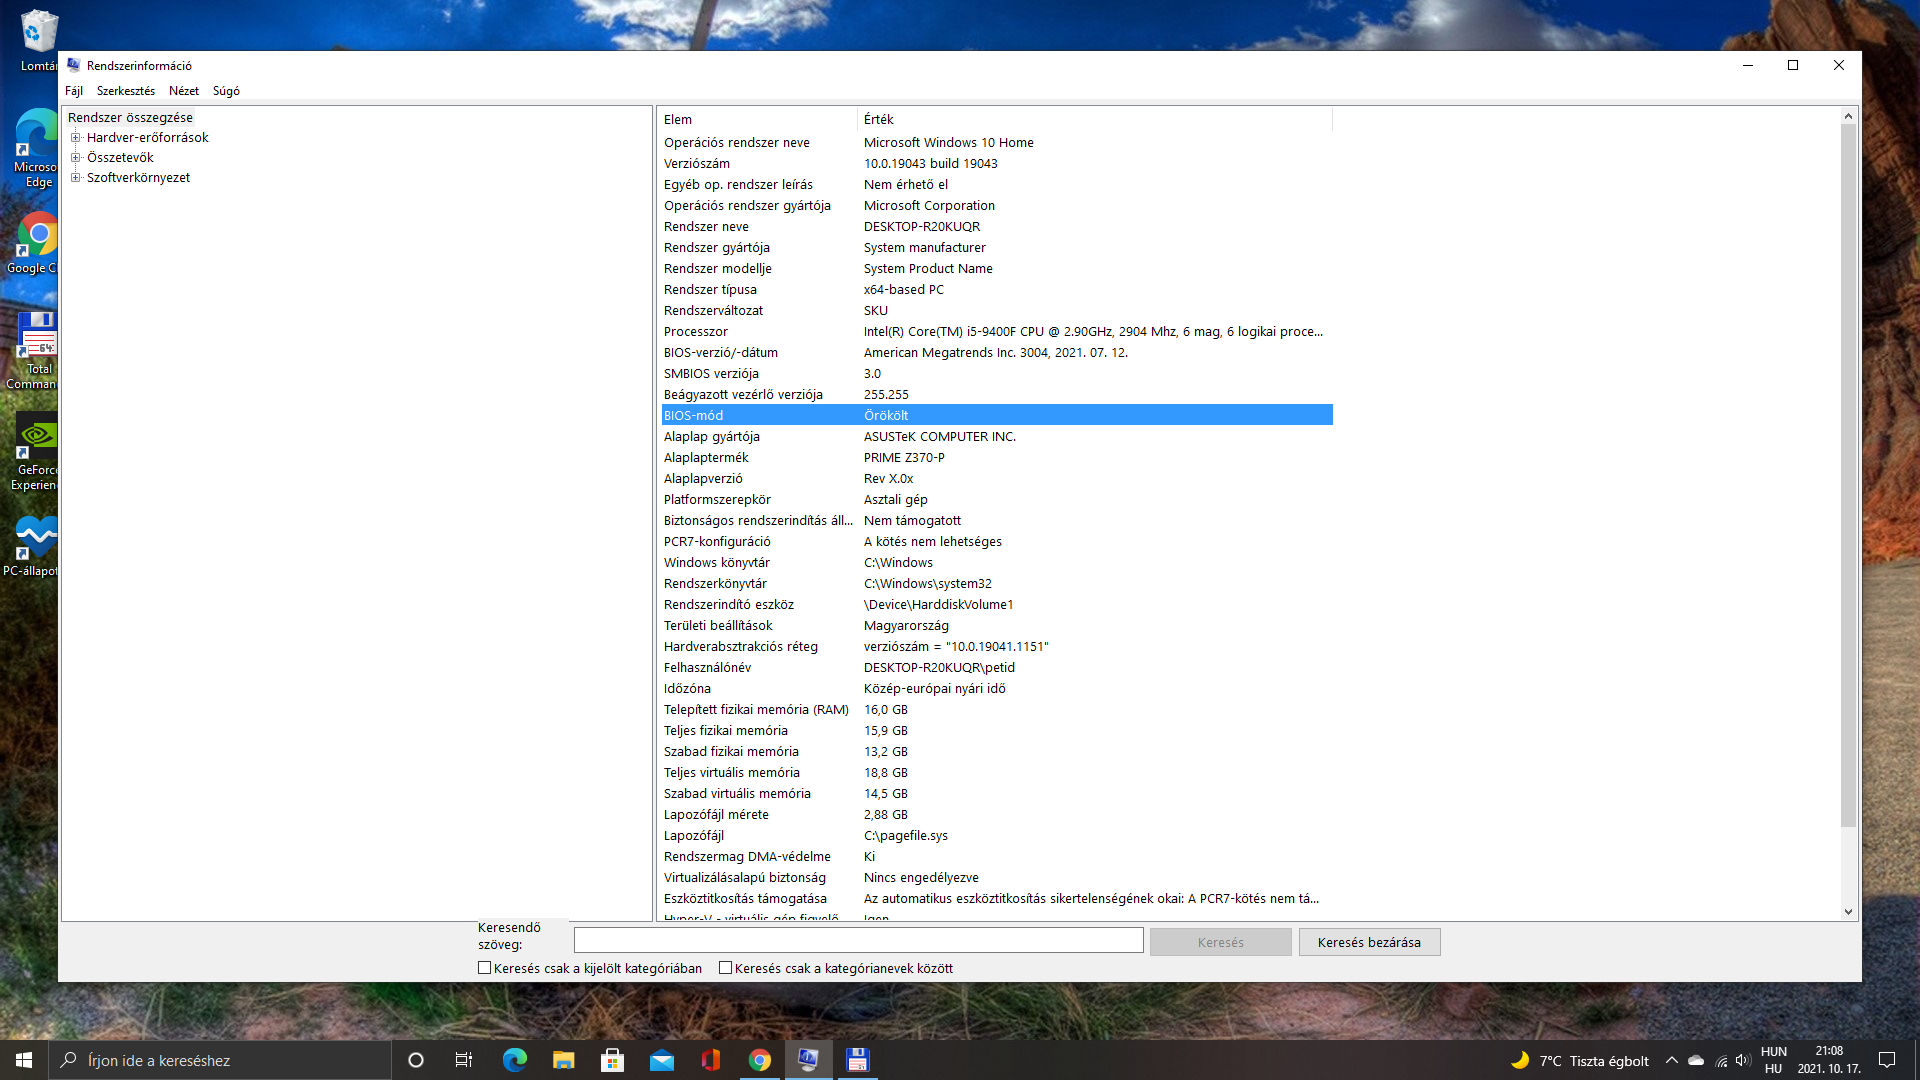1920x1080 pixels.
Task: Open Recycle Bin desktop icon
Action: click(38, 40)
